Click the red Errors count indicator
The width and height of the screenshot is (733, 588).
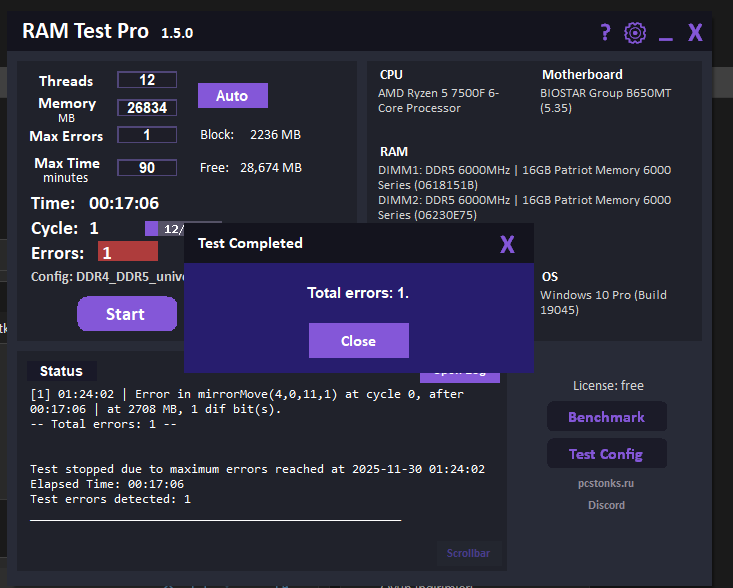(x=128, y=252)
